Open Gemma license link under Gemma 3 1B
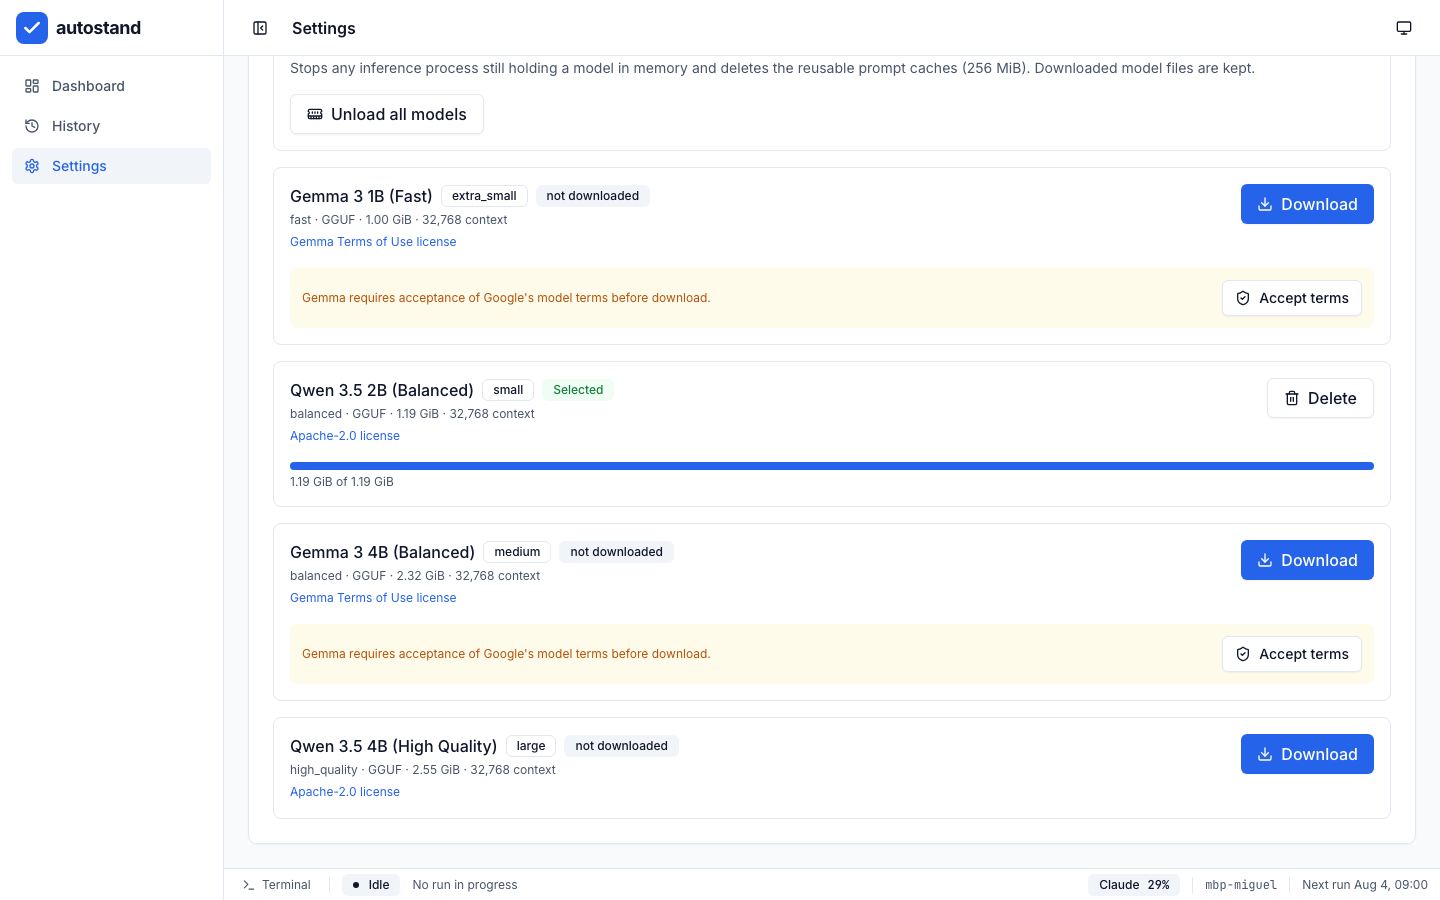The image size is (1440, 900). point(373,242)
